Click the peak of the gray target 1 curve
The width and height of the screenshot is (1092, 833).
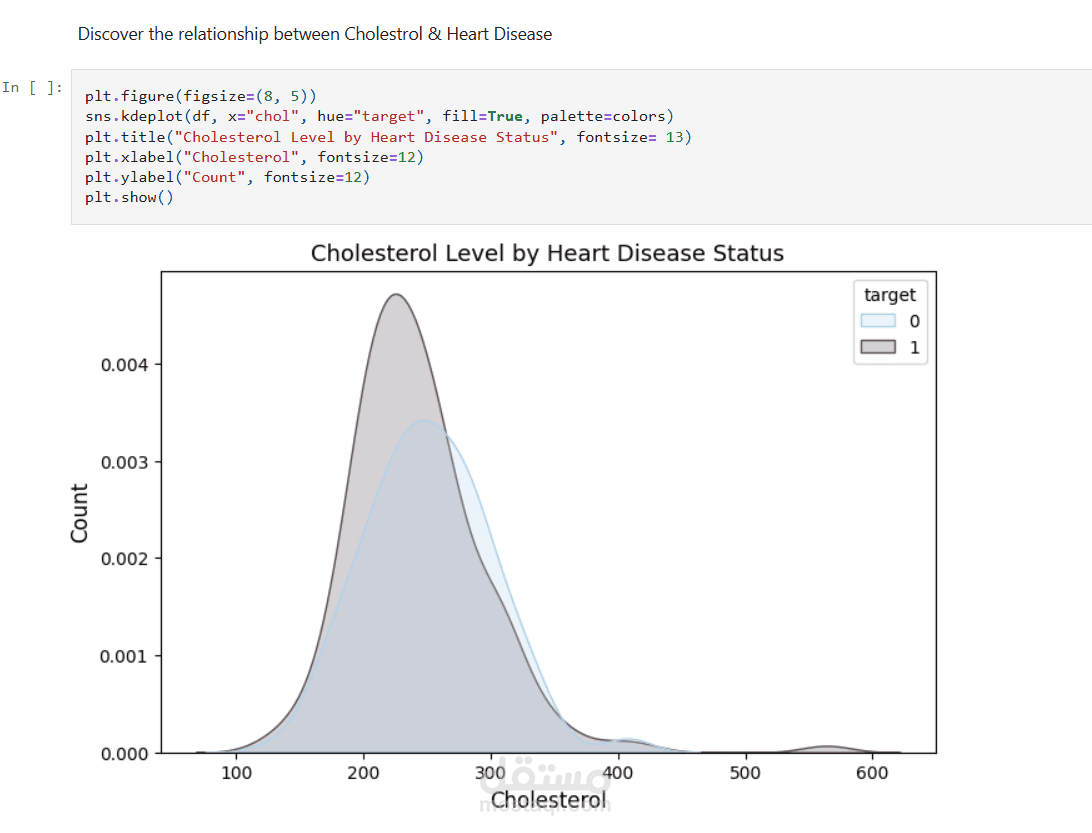coord(397,295)
